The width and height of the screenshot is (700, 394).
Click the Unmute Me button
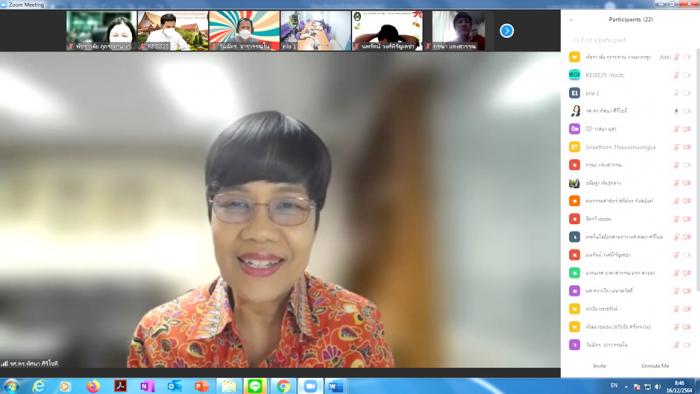[x=655, y=366]
